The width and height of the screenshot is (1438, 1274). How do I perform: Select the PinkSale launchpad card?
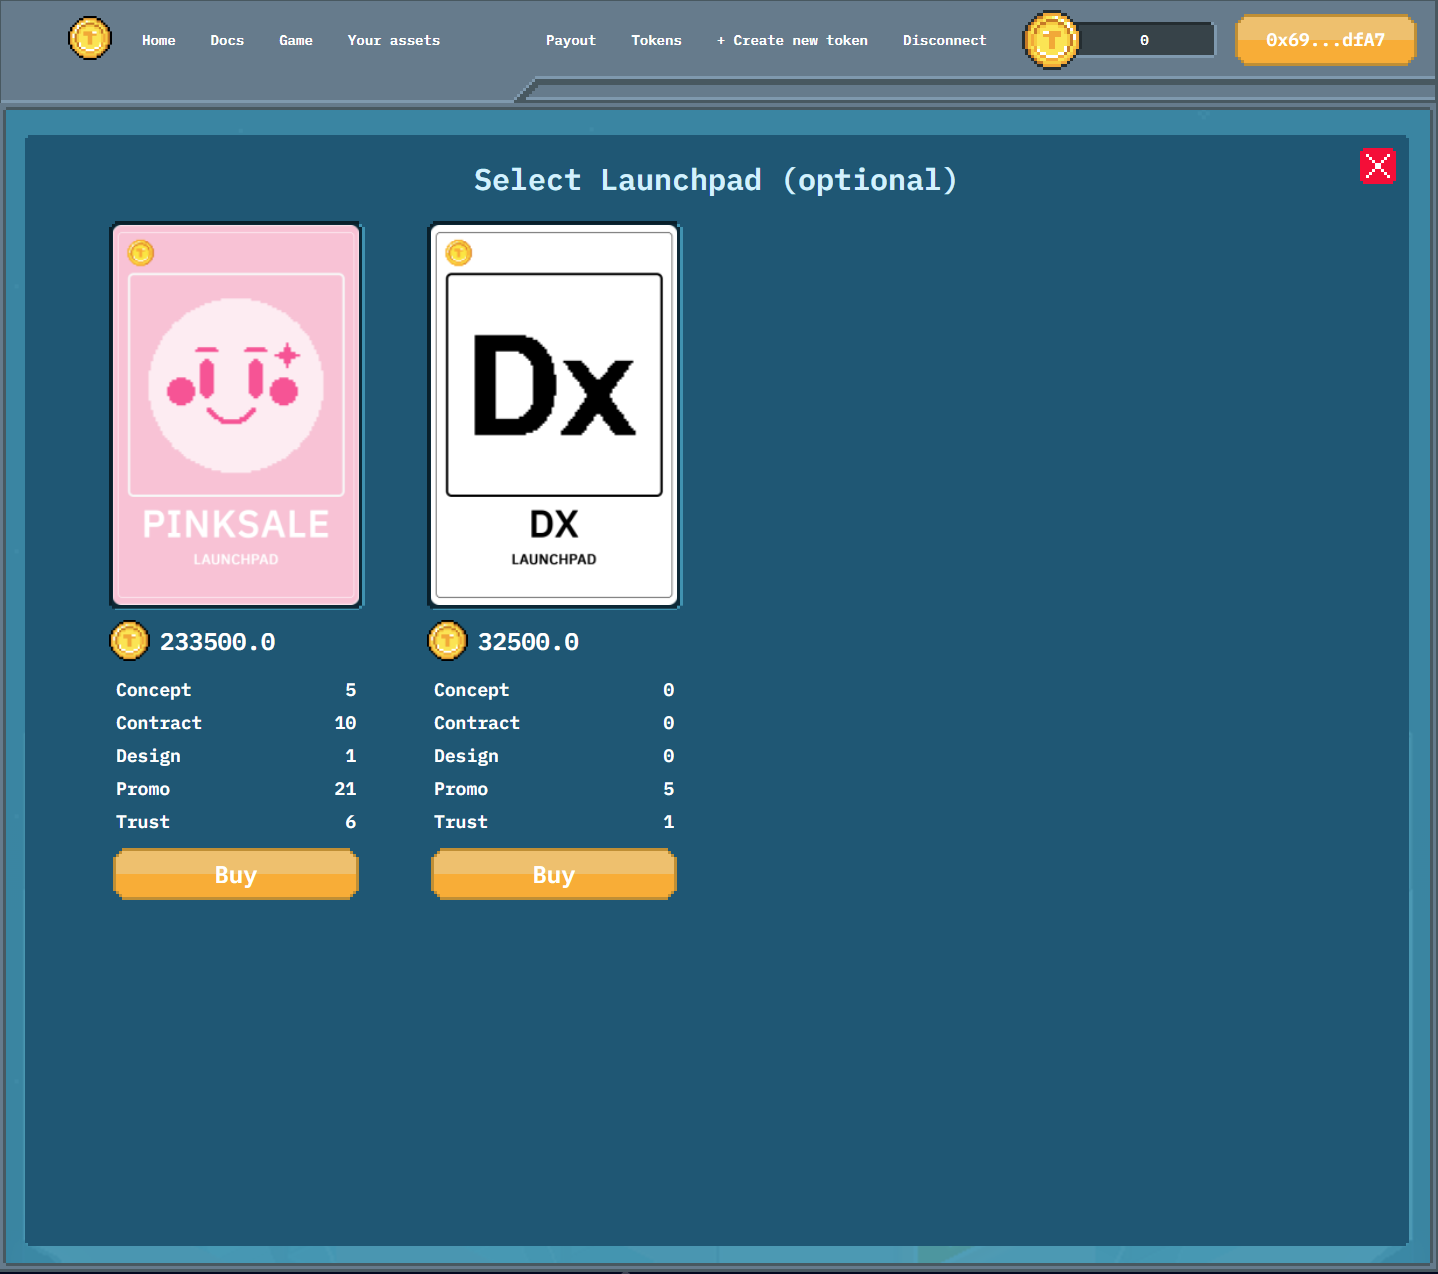click(x=236, y=415)
